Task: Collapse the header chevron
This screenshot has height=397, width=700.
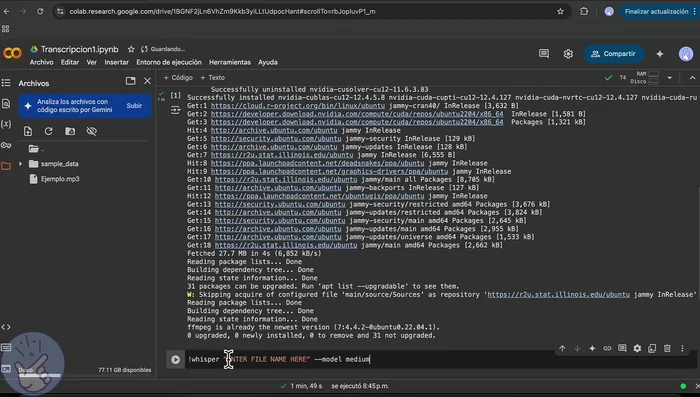Action: click(x=692, y=78)
